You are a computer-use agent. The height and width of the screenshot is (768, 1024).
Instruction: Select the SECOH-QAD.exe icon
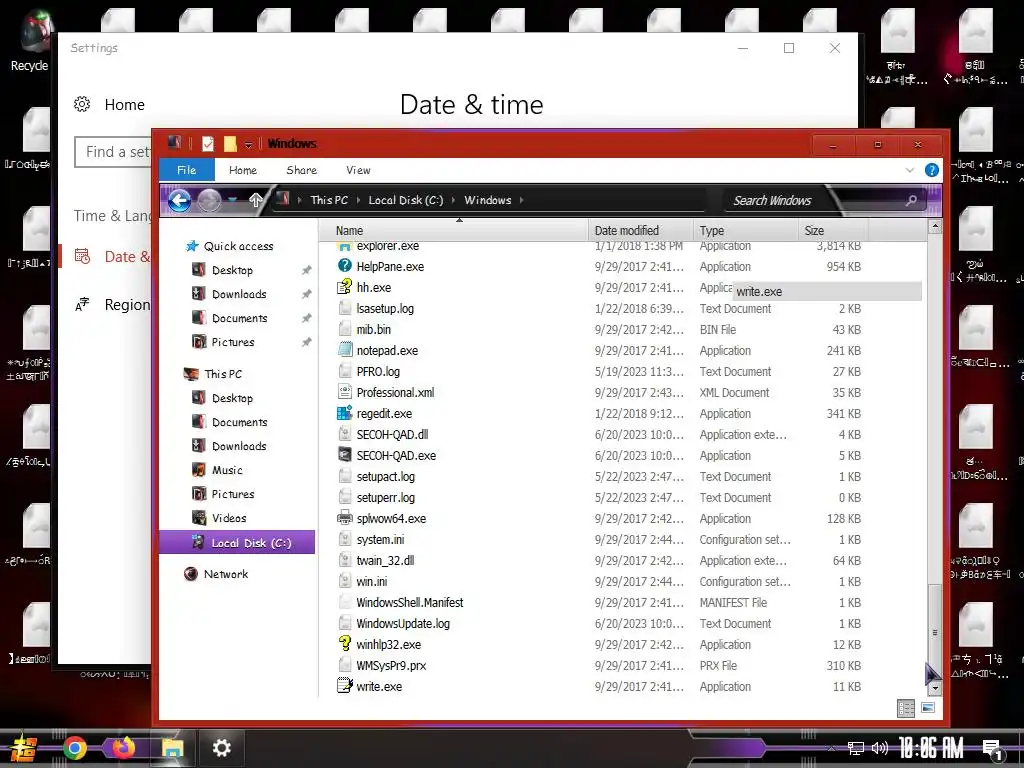coord(345,455)
